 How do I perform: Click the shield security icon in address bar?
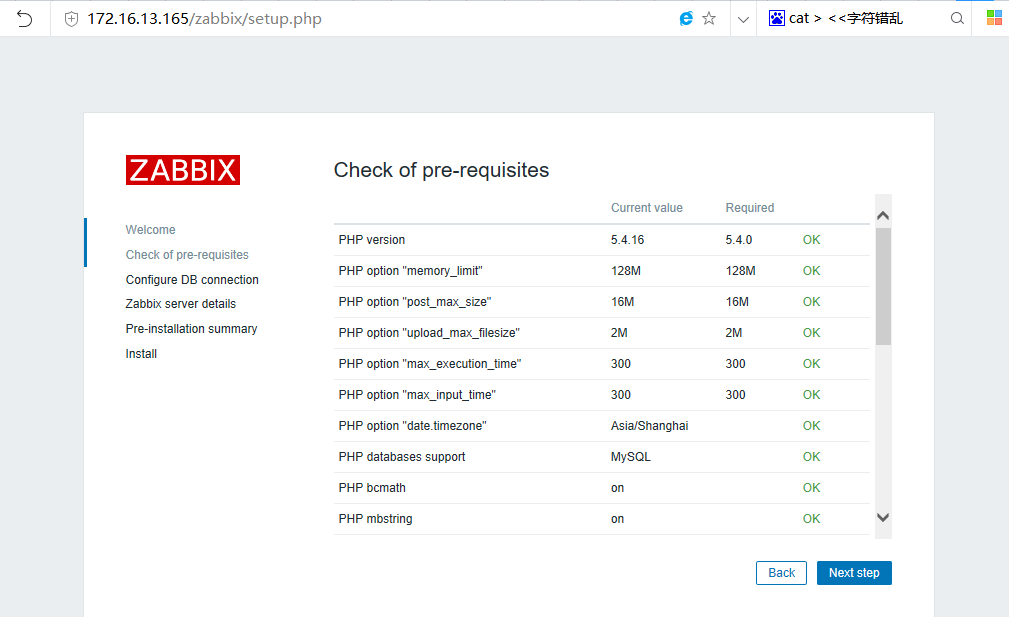tap(71, 19)
